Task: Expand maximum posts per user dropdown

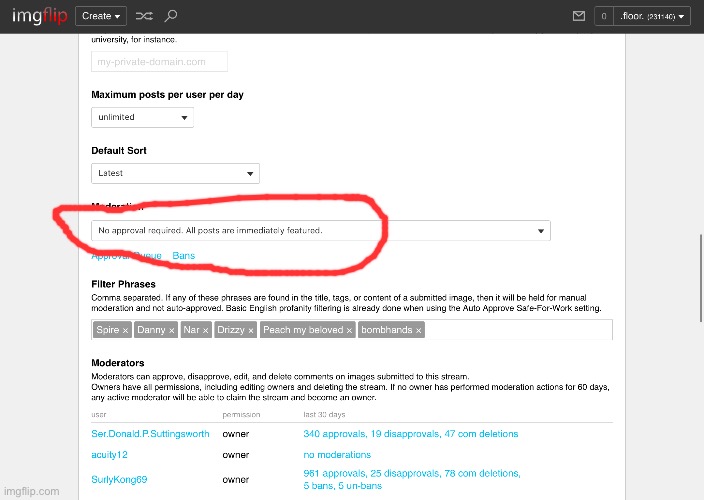Action: point(142,117)
